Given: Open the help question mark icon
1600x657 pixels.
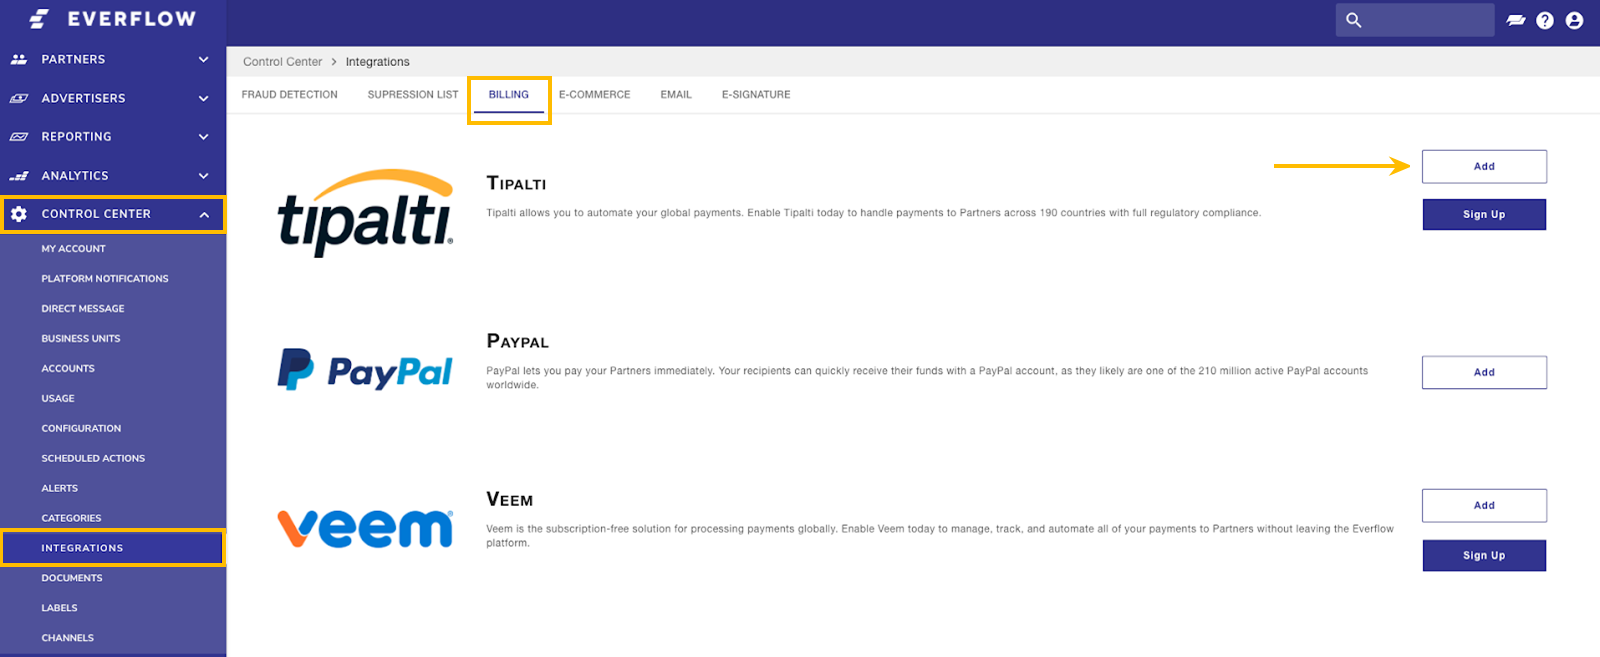Looking at the screenshot, I should (x=1545, y=20).
